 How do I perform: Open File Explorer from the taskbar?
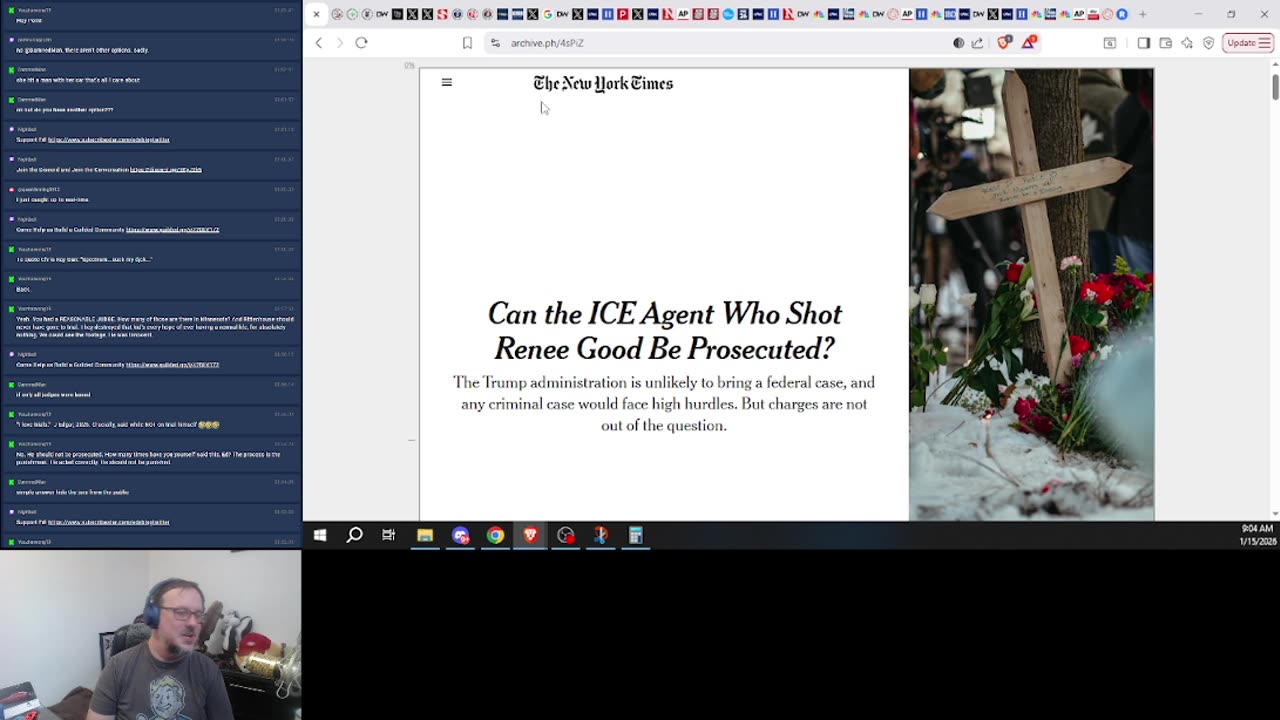425,536
